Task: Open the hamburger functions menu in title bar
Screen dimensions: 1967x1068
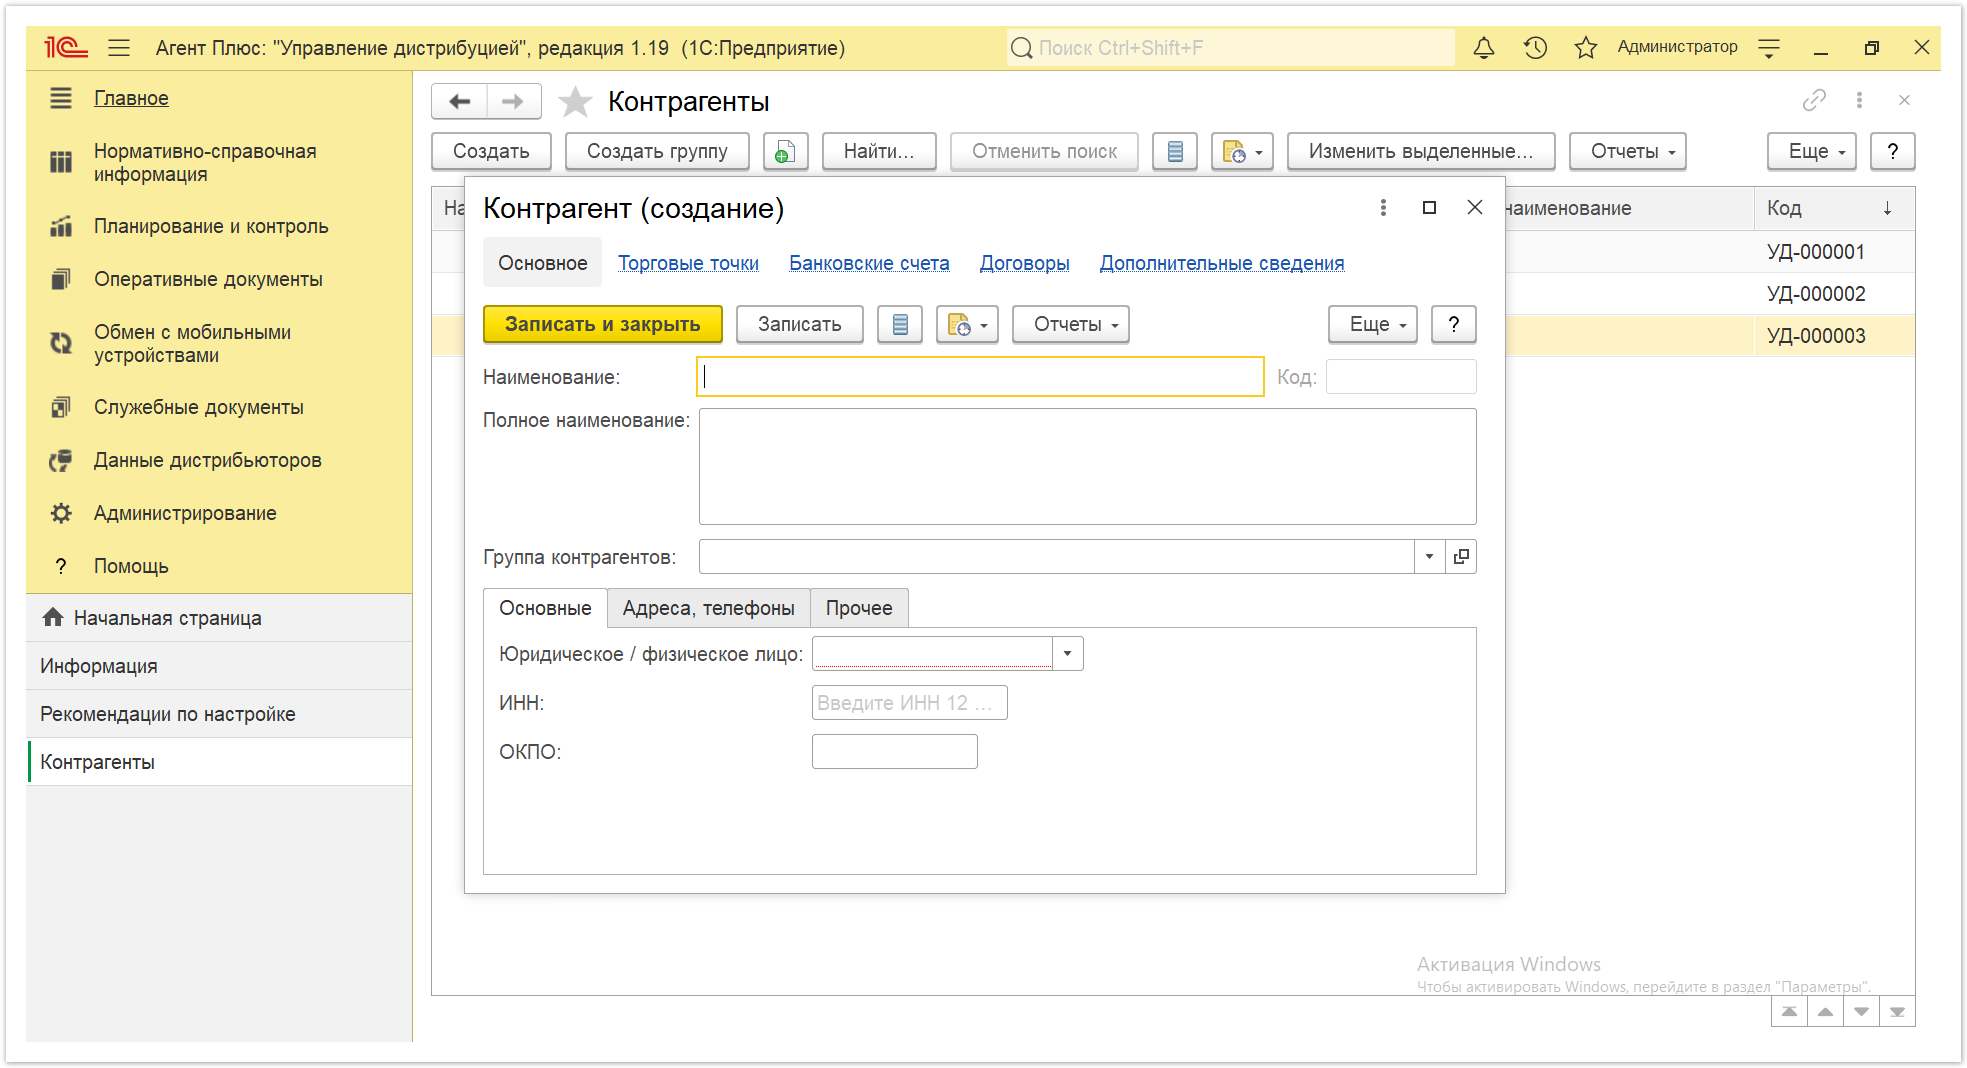Action: click(x=119, y=47)
